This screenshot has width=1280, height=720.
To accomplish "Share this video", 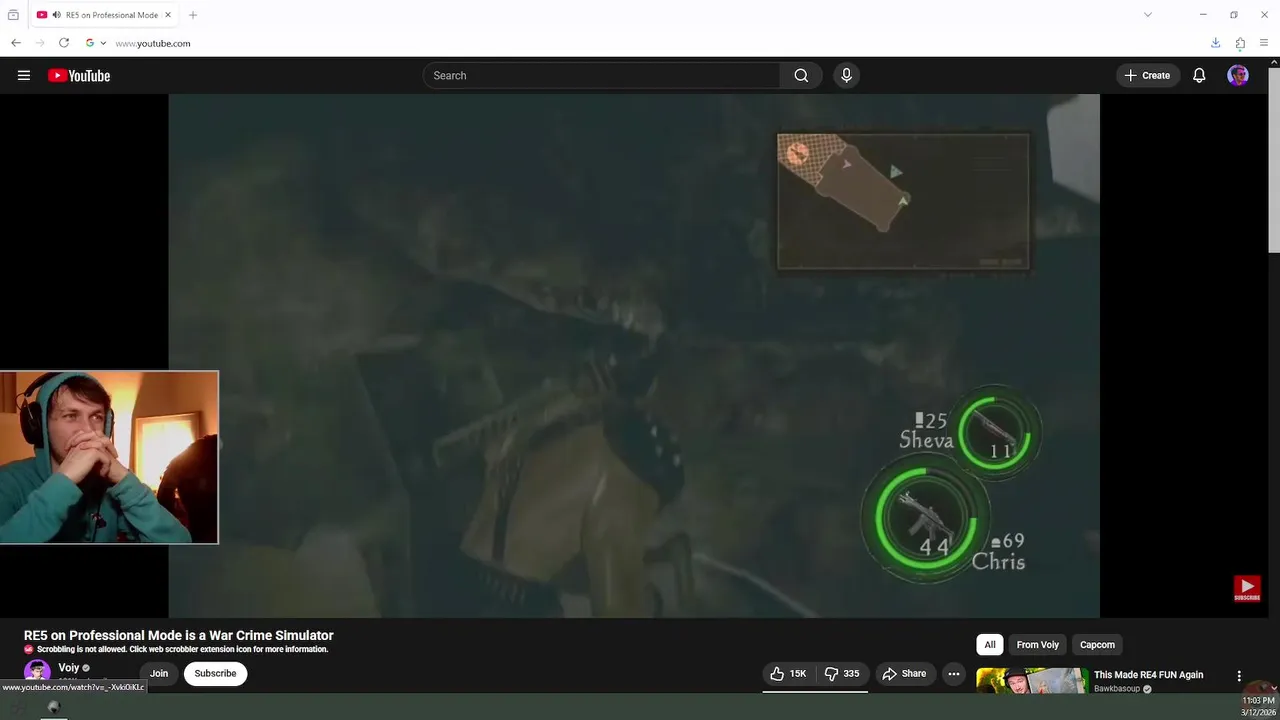I will [904, 674].
